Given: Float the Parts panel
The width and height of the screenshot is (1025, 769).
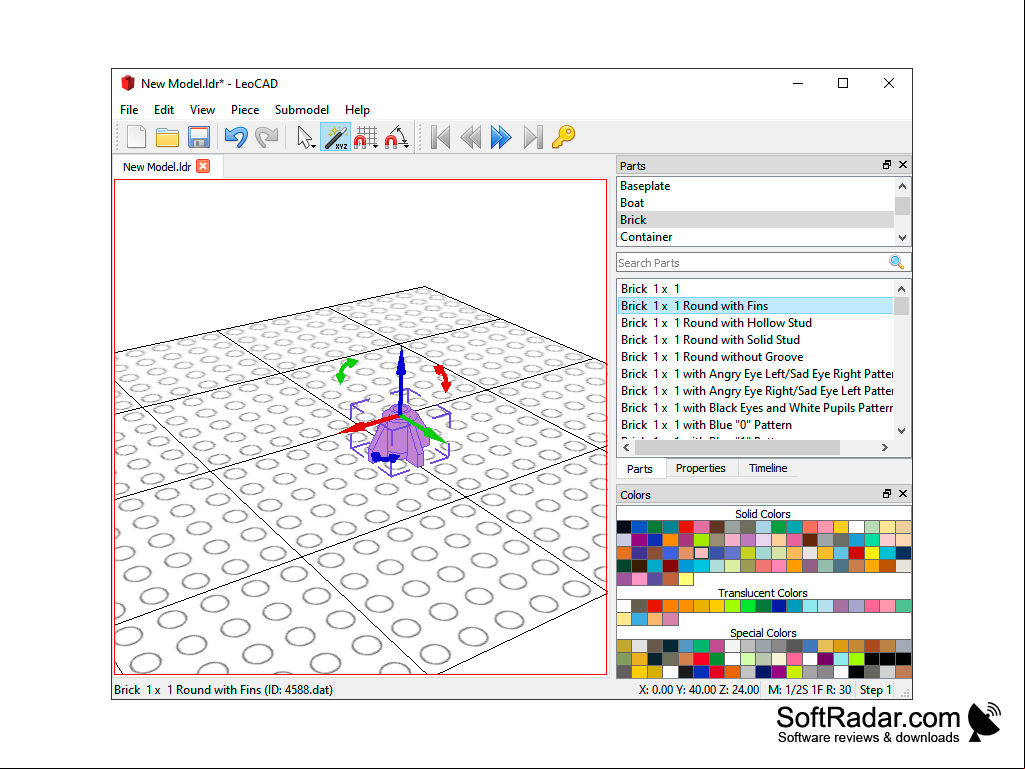Looking at the screenshot, I should [x=887, y=165].
